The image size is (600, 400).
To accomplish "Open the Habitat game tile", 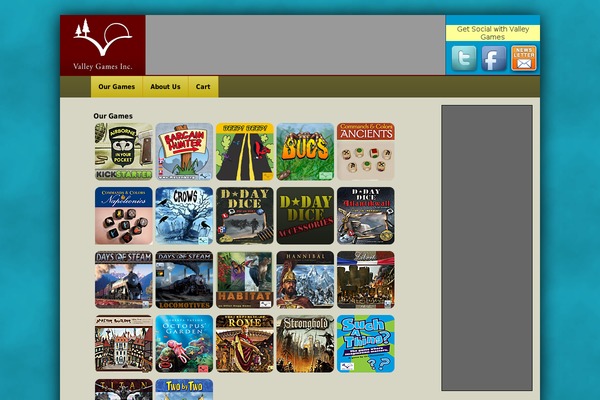I will (245, 280).
